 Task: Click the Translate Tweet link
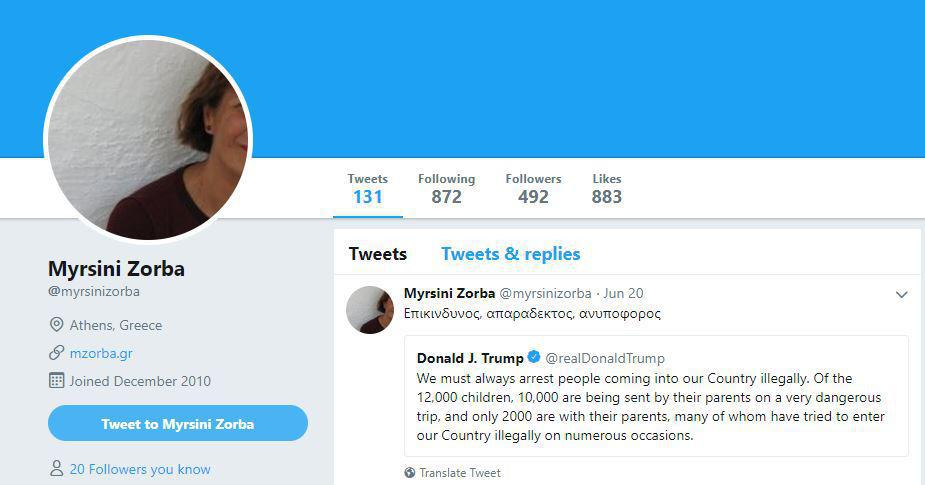(460, 473)
